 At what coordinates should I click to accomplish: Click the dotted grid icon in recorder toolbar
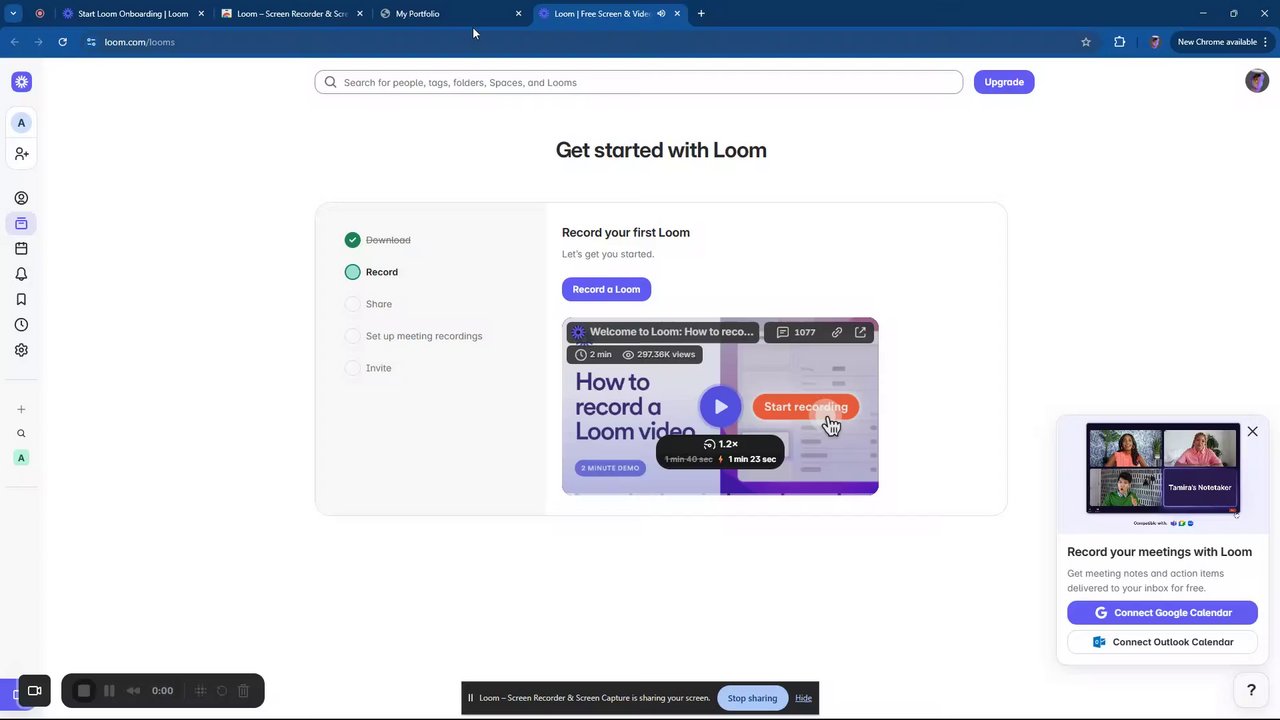tap(200, 691)
